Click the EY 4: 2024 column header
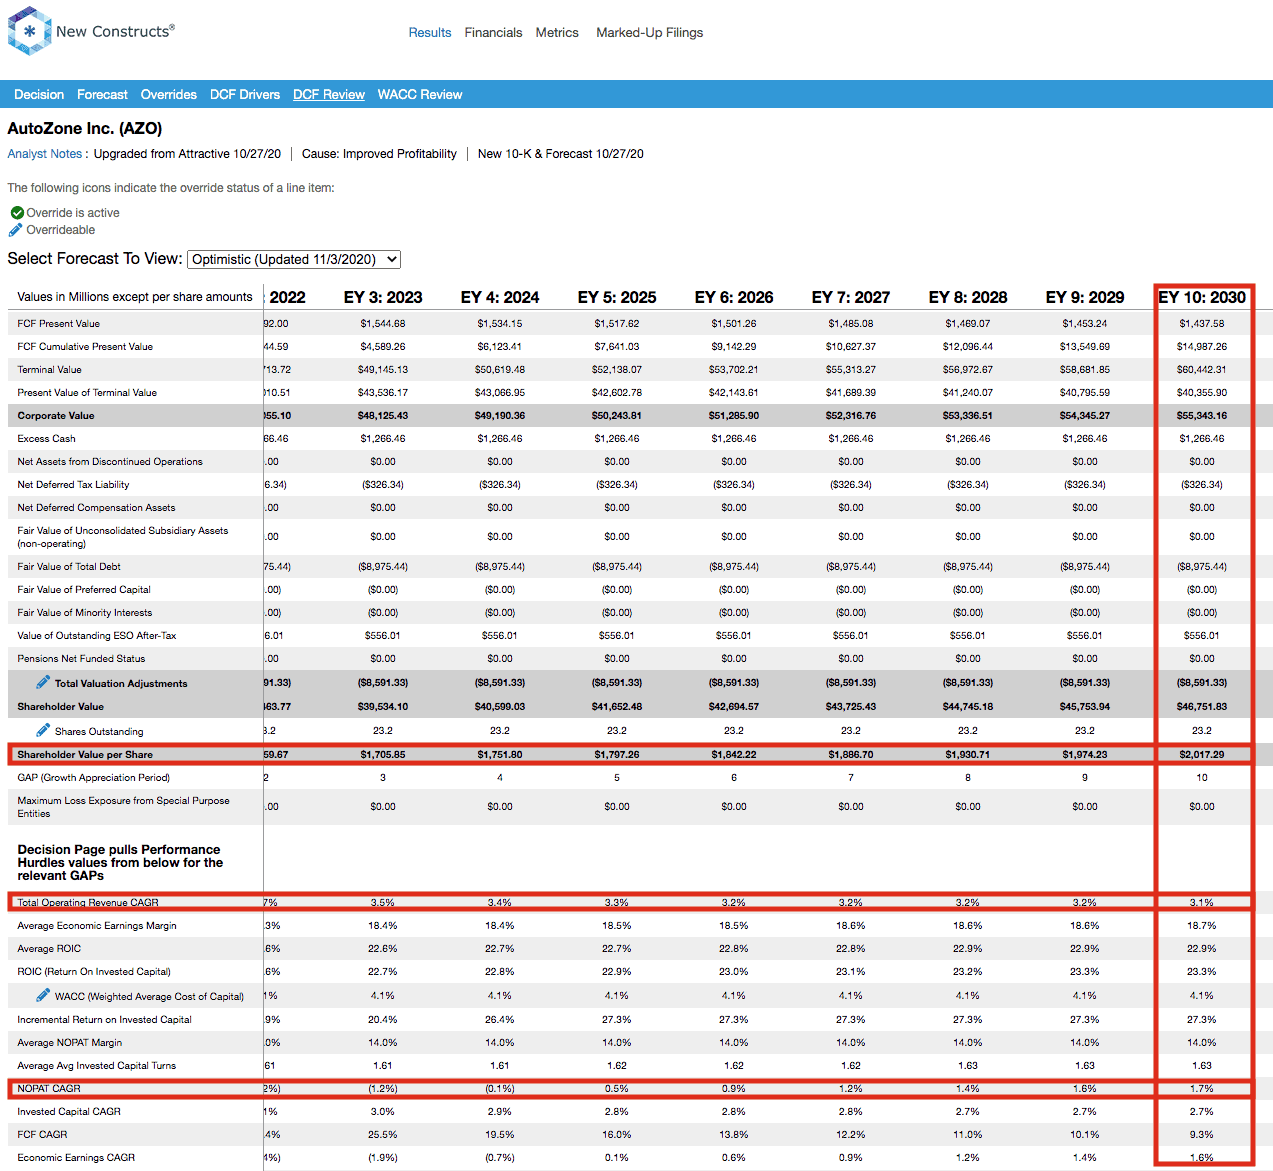The height and width of the screenshot is (1171, 1273). (x=500, y=297)
